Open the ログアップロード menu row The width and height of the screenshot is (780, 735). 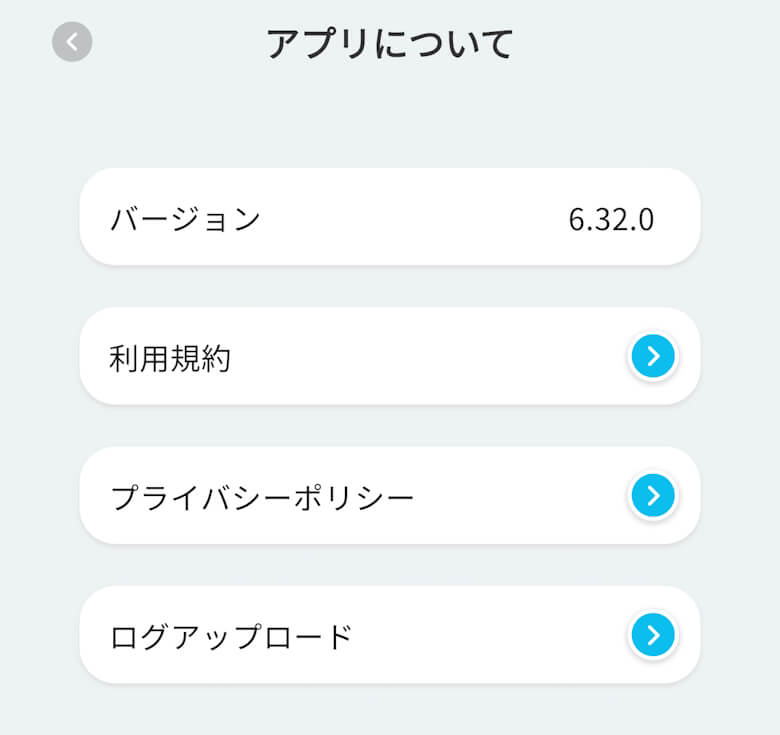click(389, 634)
